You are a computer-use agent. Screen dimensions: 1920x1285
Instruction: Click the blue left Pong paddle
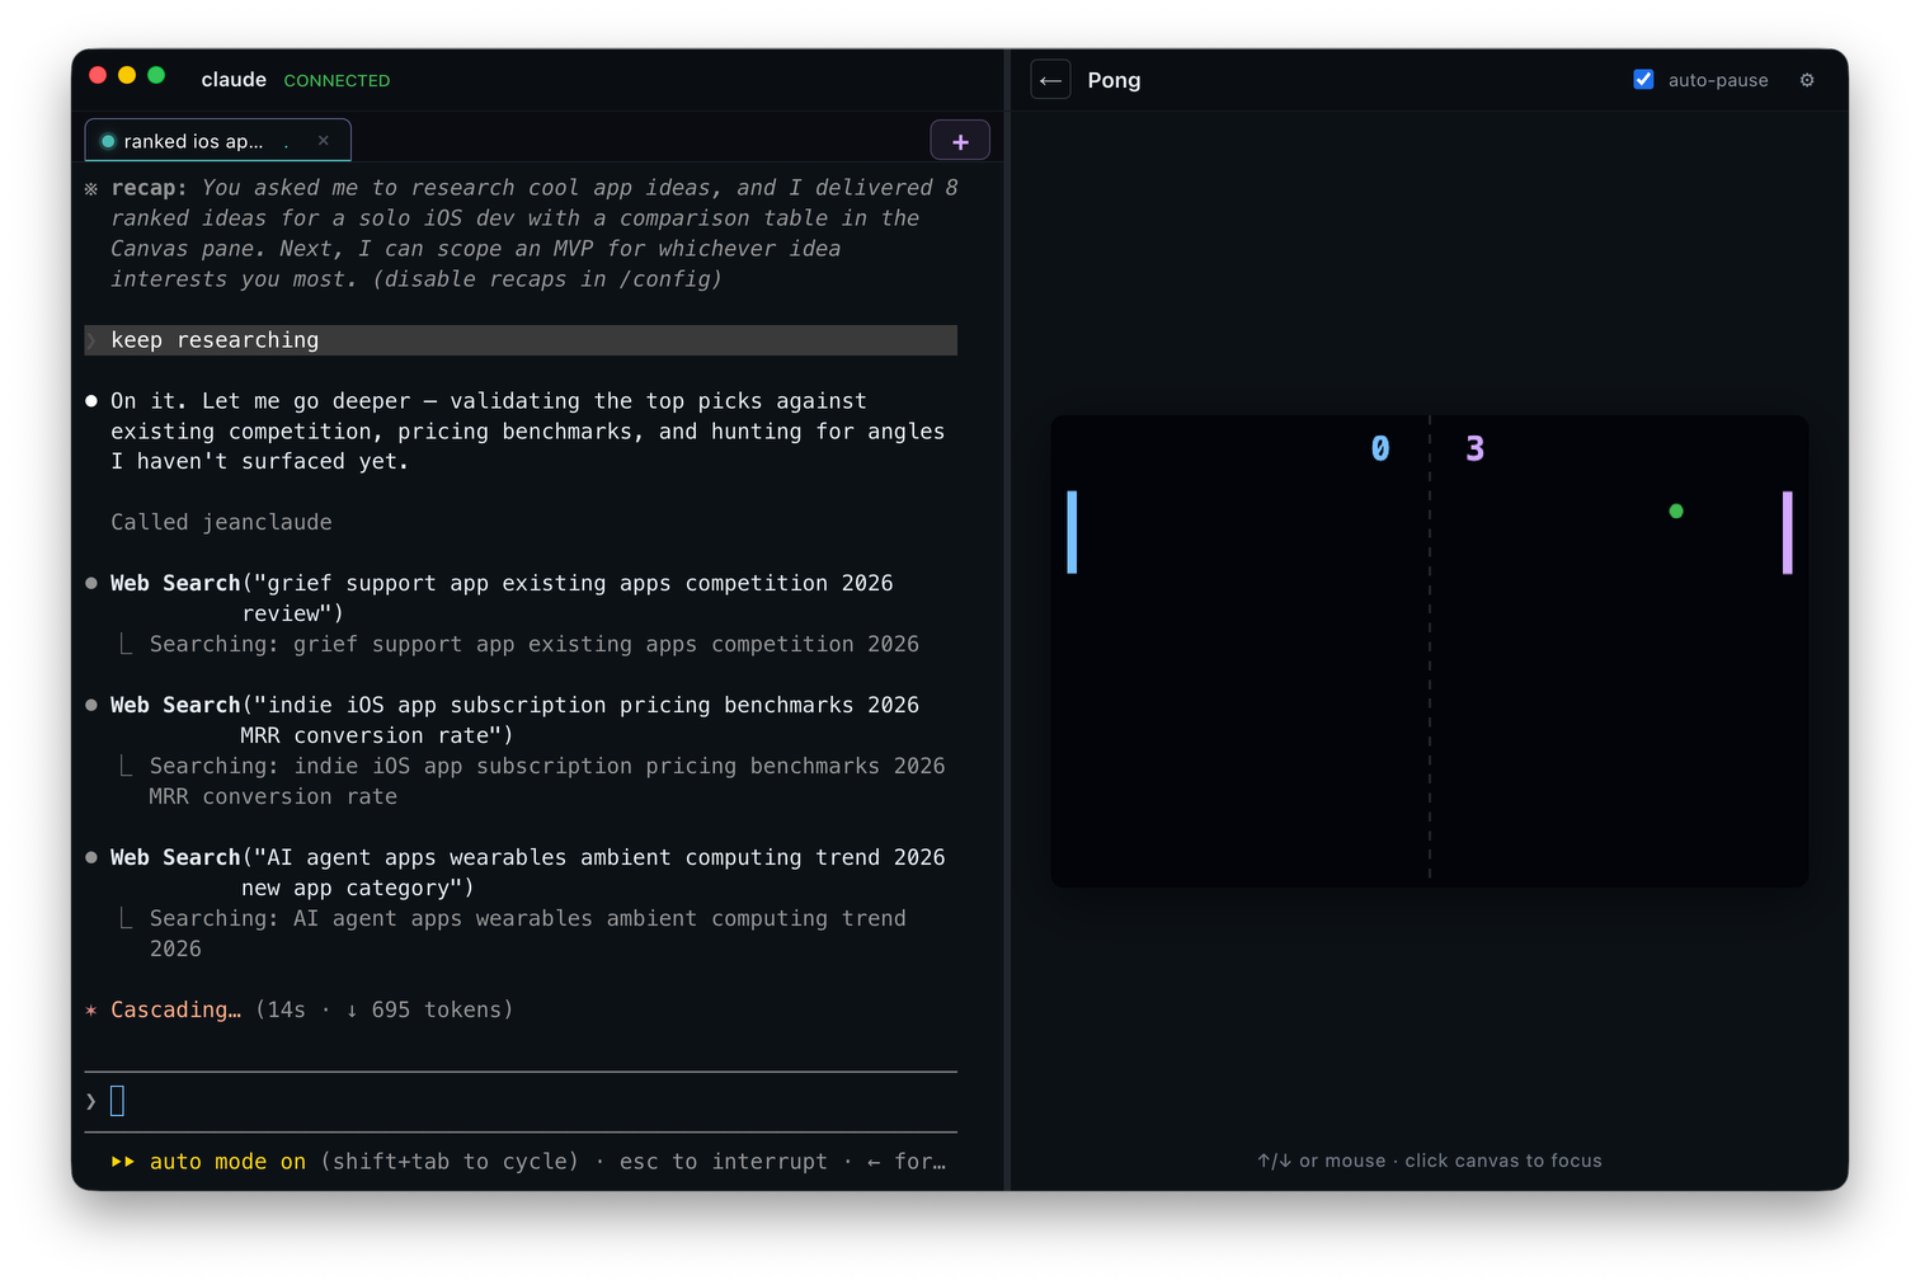[x=1072, y=532]
